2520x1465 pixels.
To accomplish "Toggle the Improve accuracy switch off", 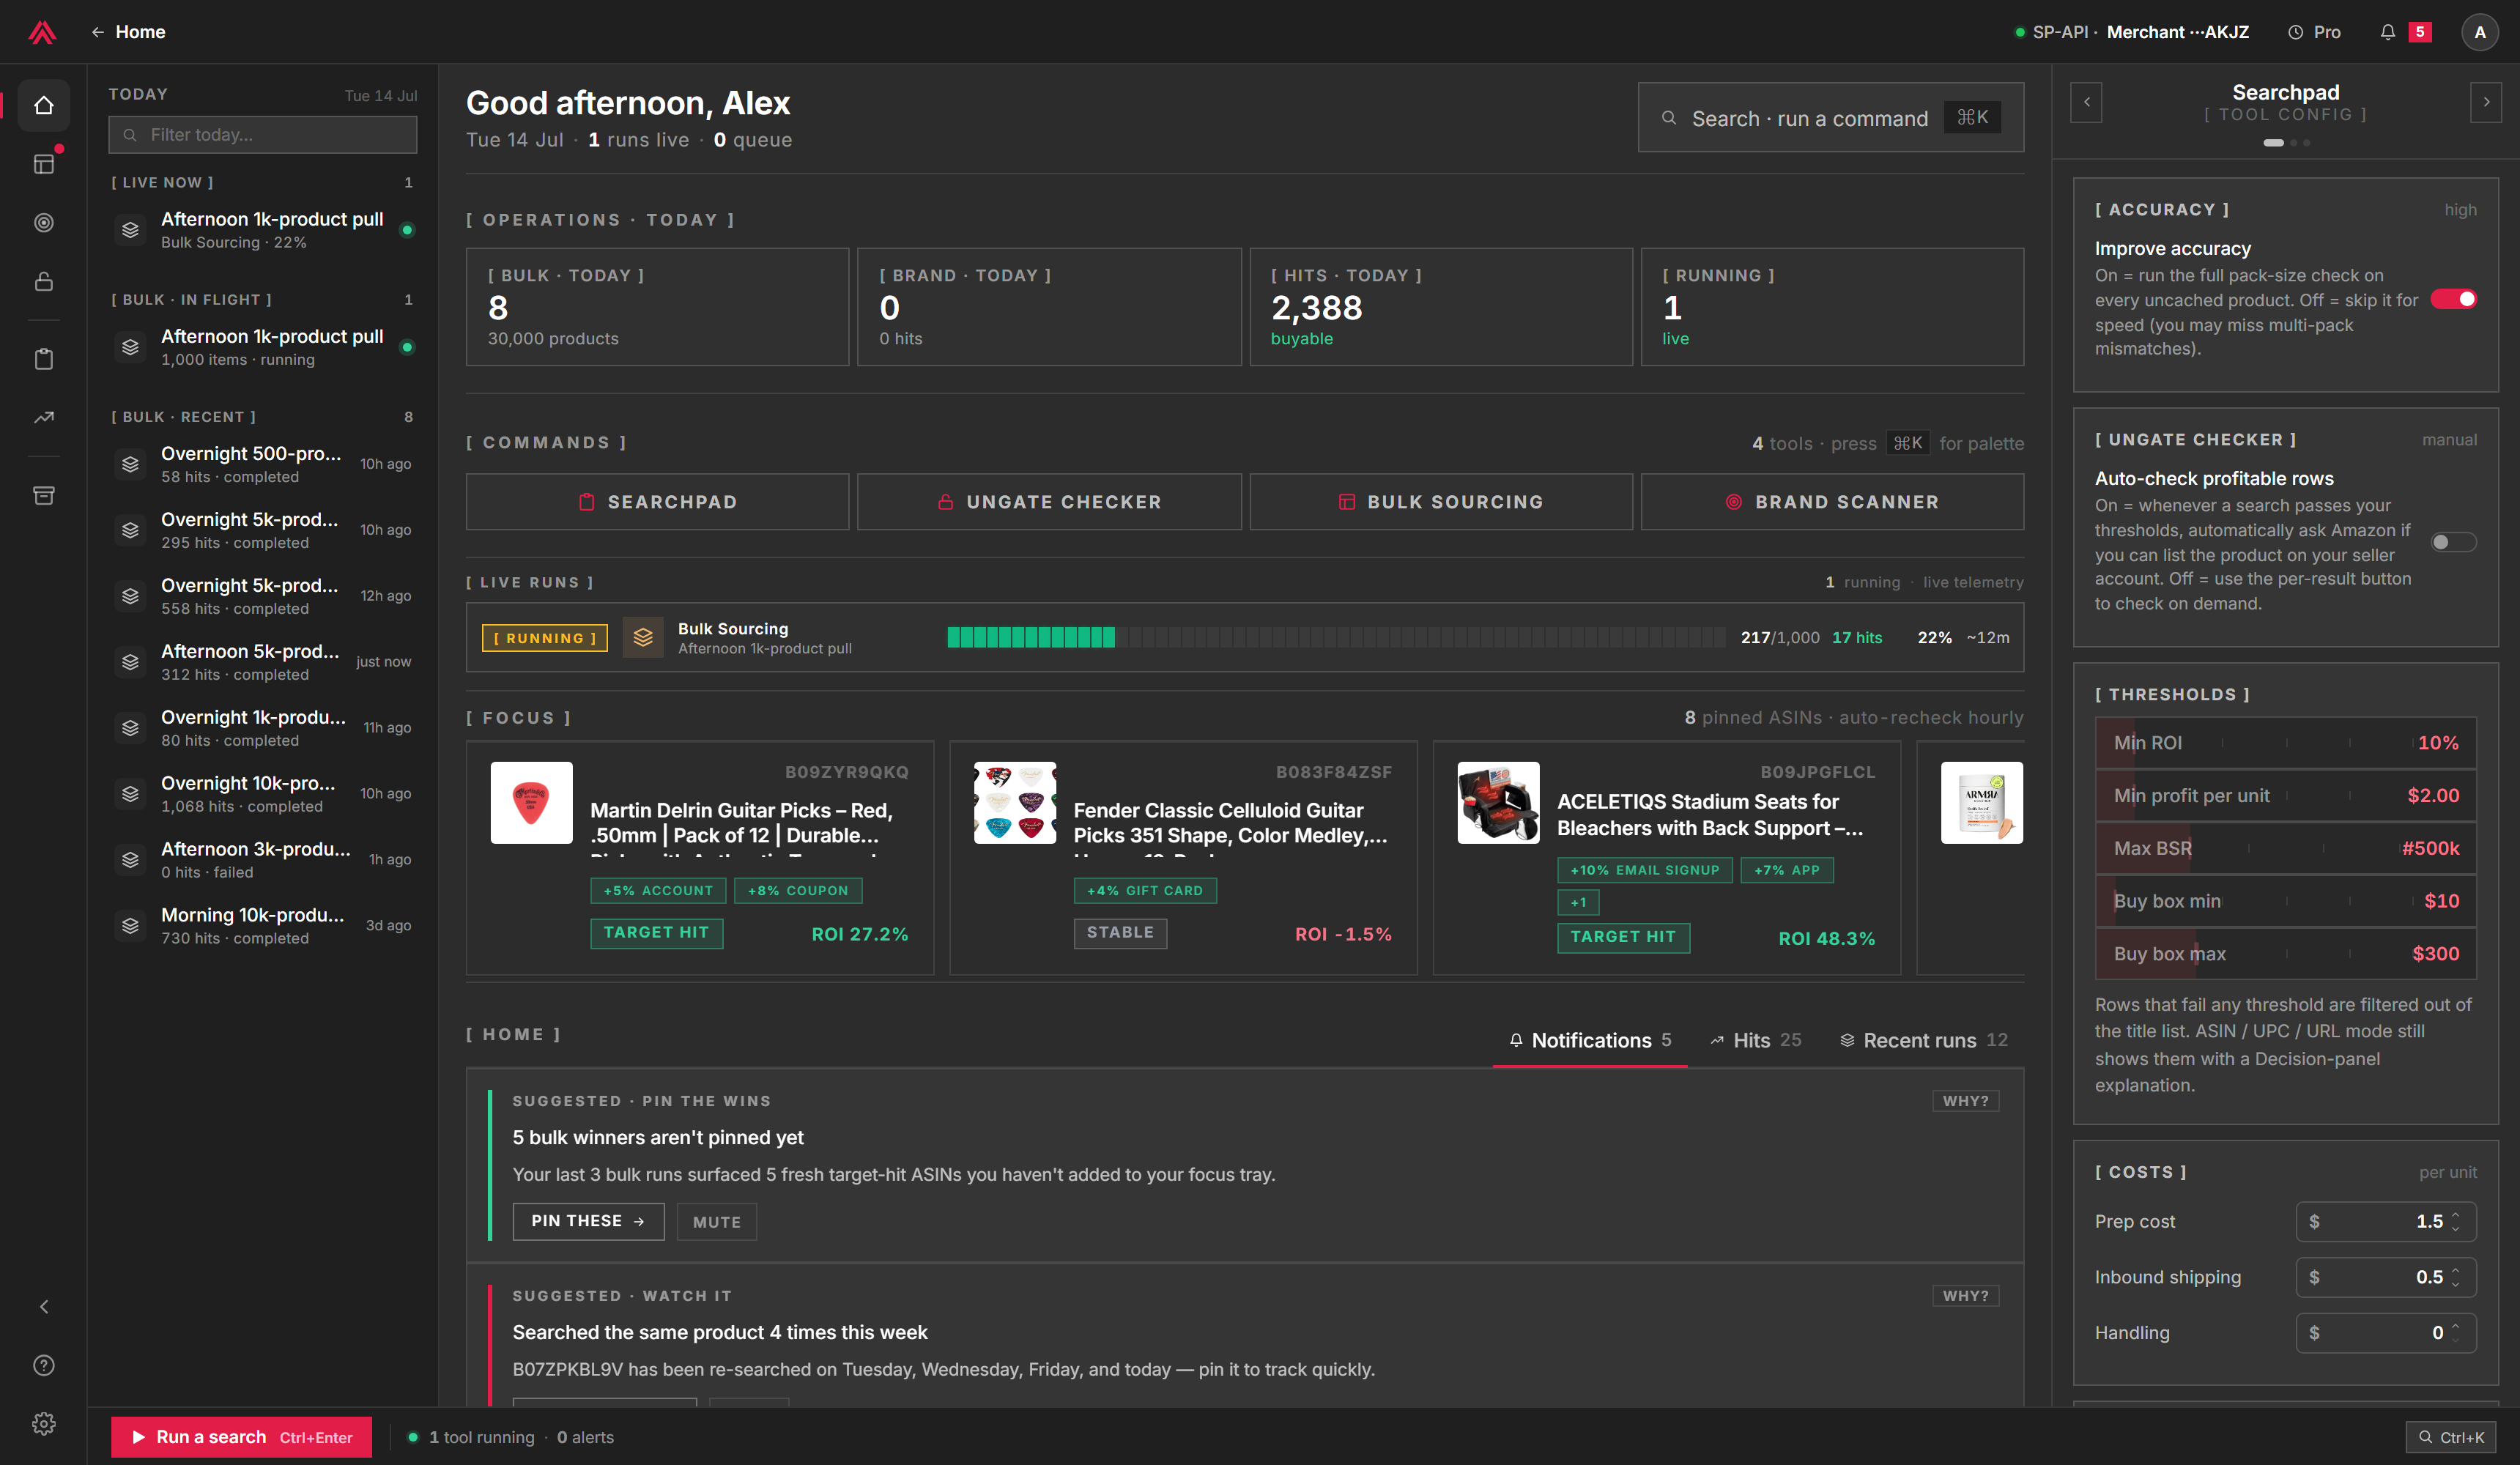I will tap(2454, 299).
